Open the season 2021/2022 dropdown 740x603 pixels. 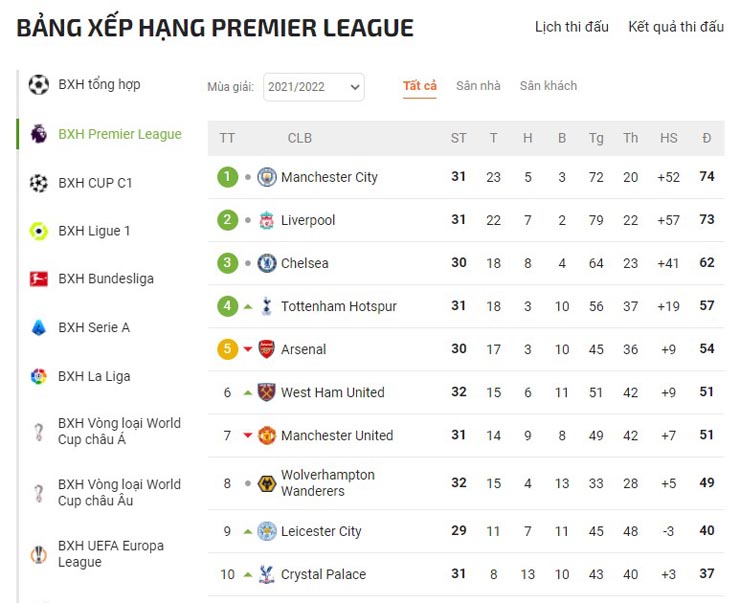(x=313, y=87)
